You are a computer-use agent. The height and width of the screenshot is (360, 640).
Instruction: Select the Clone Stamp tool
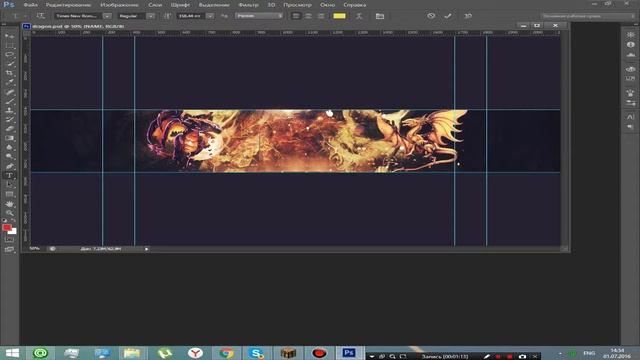(x=9, y=110)
